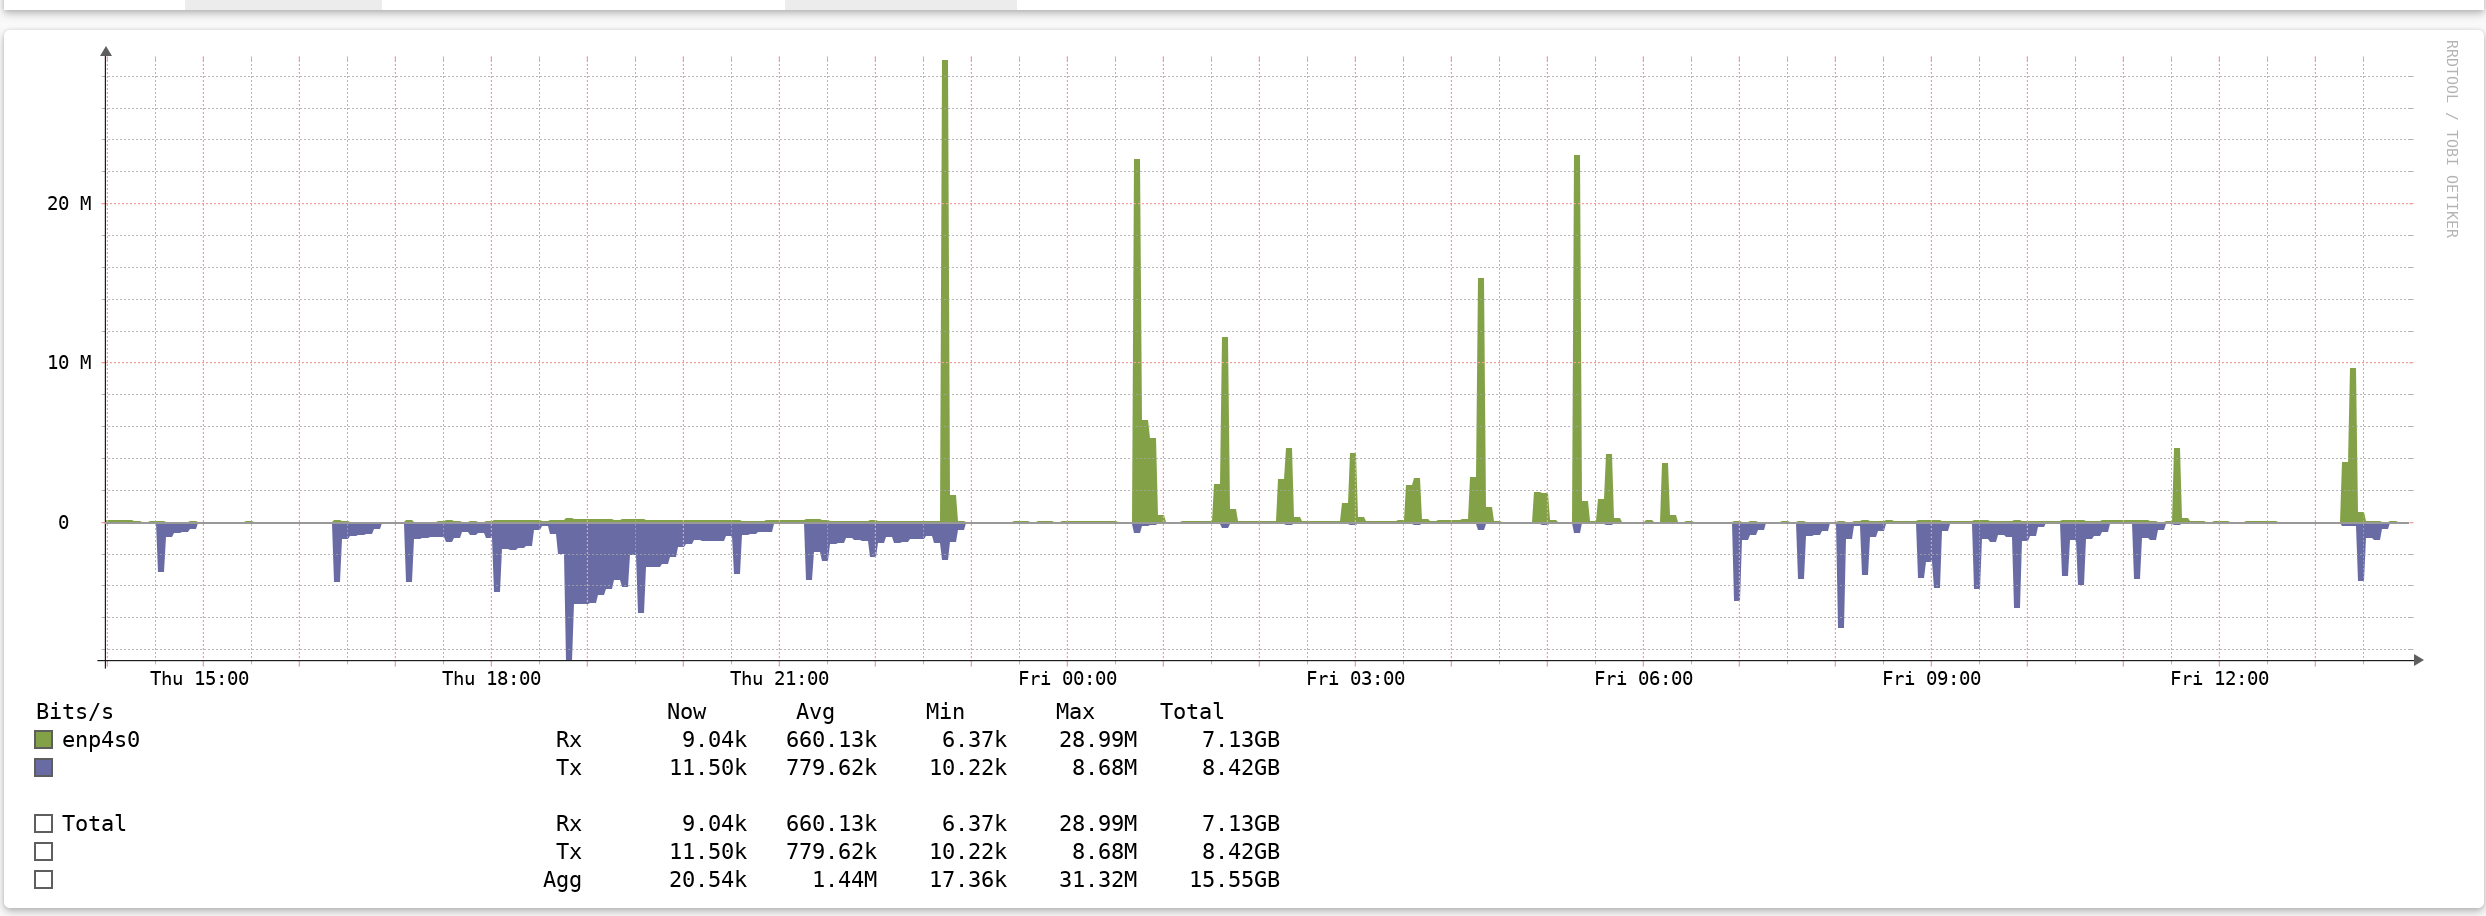Click the empty box beside Agg row

[43, 880]
